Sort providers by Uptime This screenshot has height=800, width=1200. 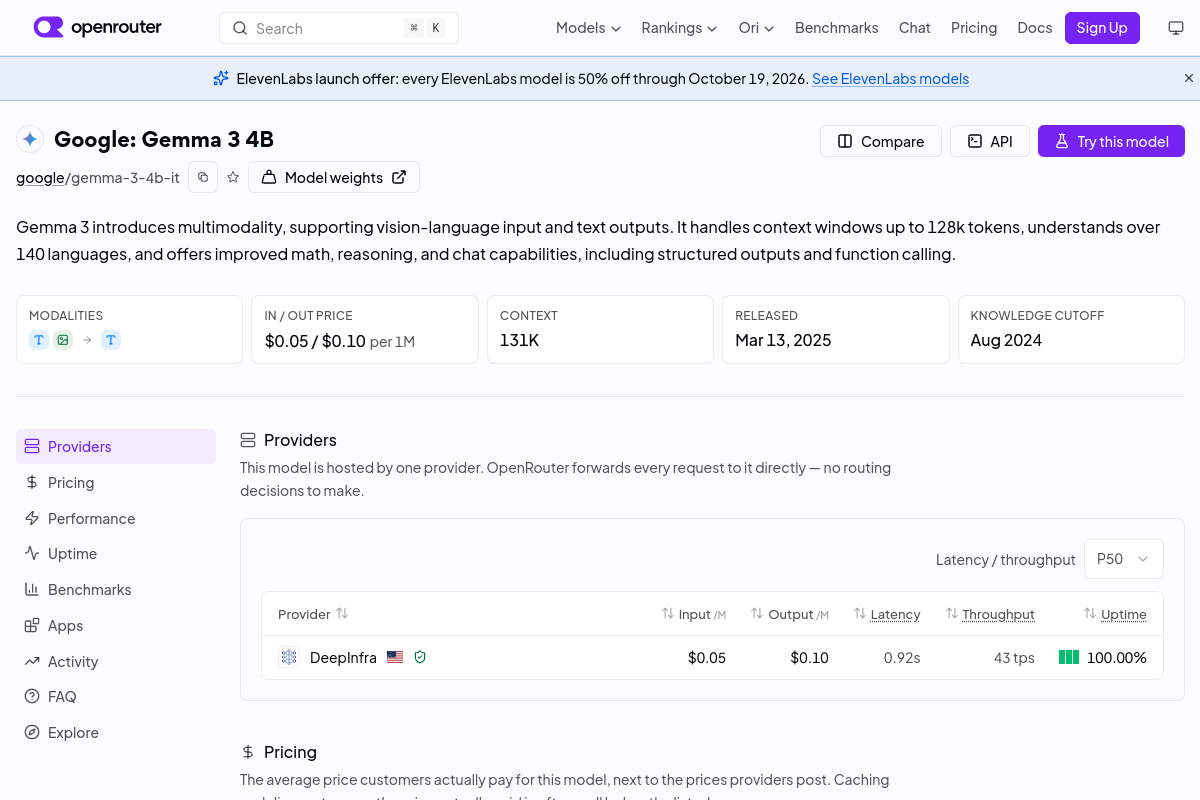coord(1115,614)
